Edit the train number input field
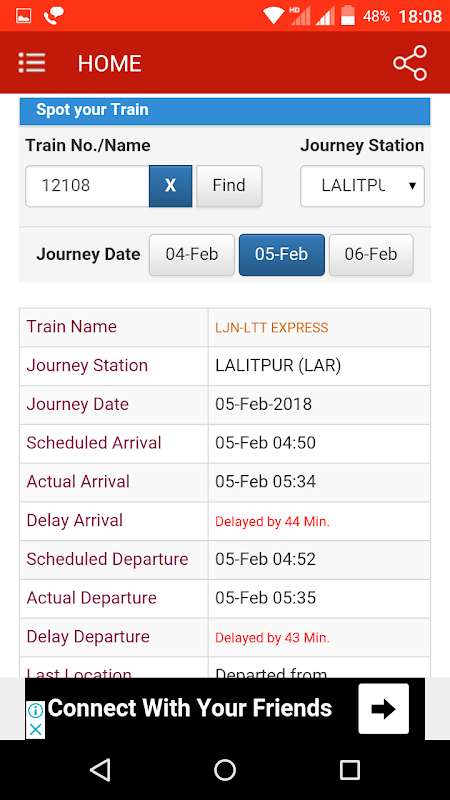This screenshot has height=800, width=450. [87, 186]
